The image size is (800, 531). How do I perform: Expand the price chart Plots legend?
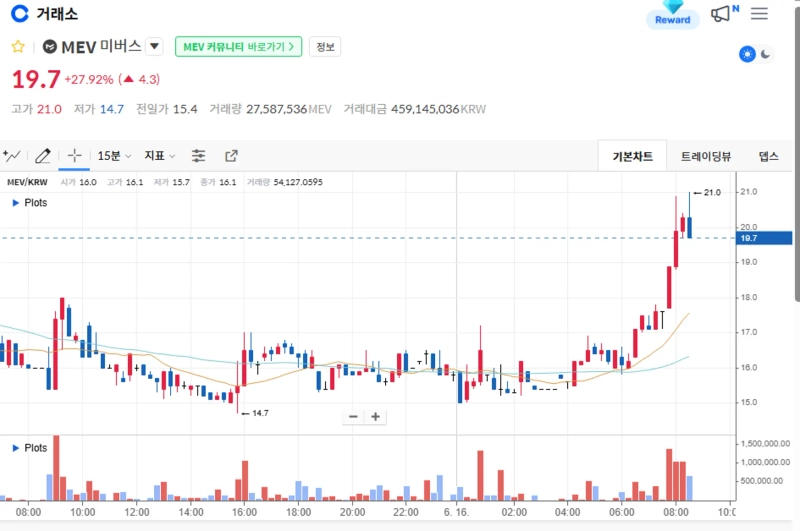pos(15,203)
